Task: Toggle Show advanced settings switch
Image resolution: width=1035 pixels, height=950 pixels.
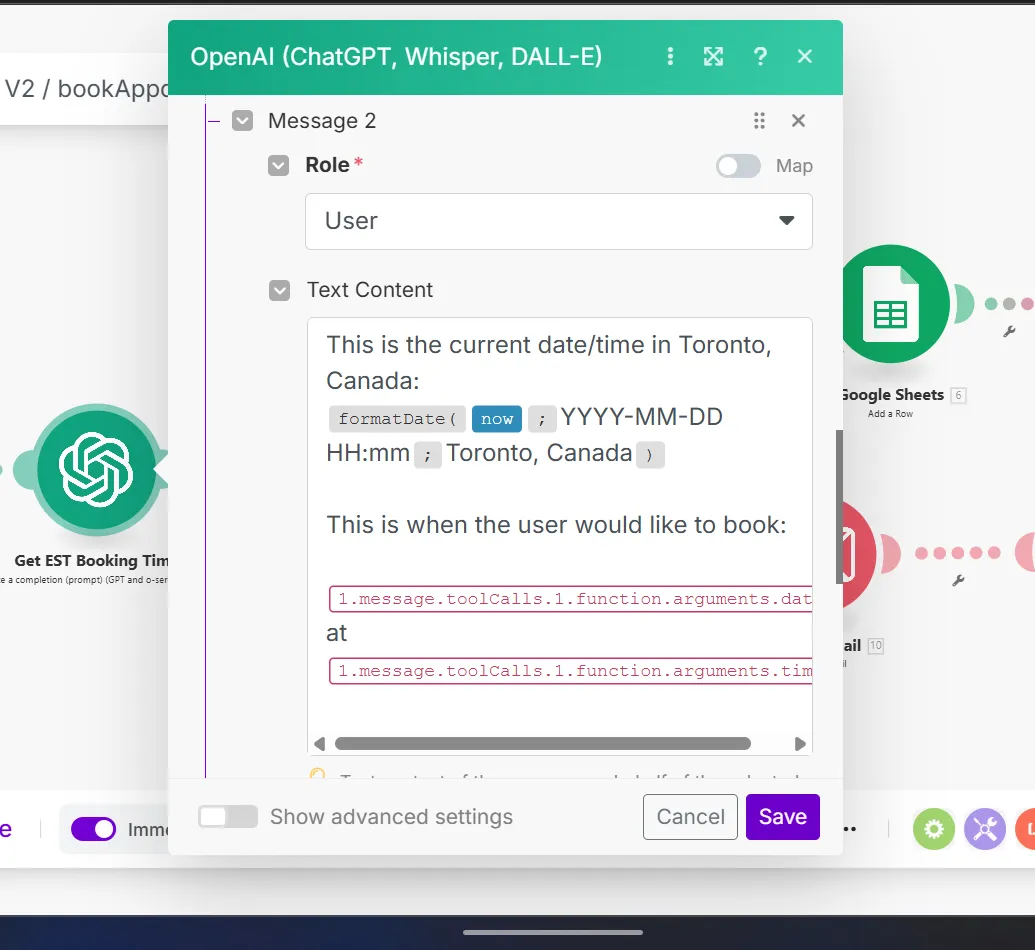Action: point(228,817)
